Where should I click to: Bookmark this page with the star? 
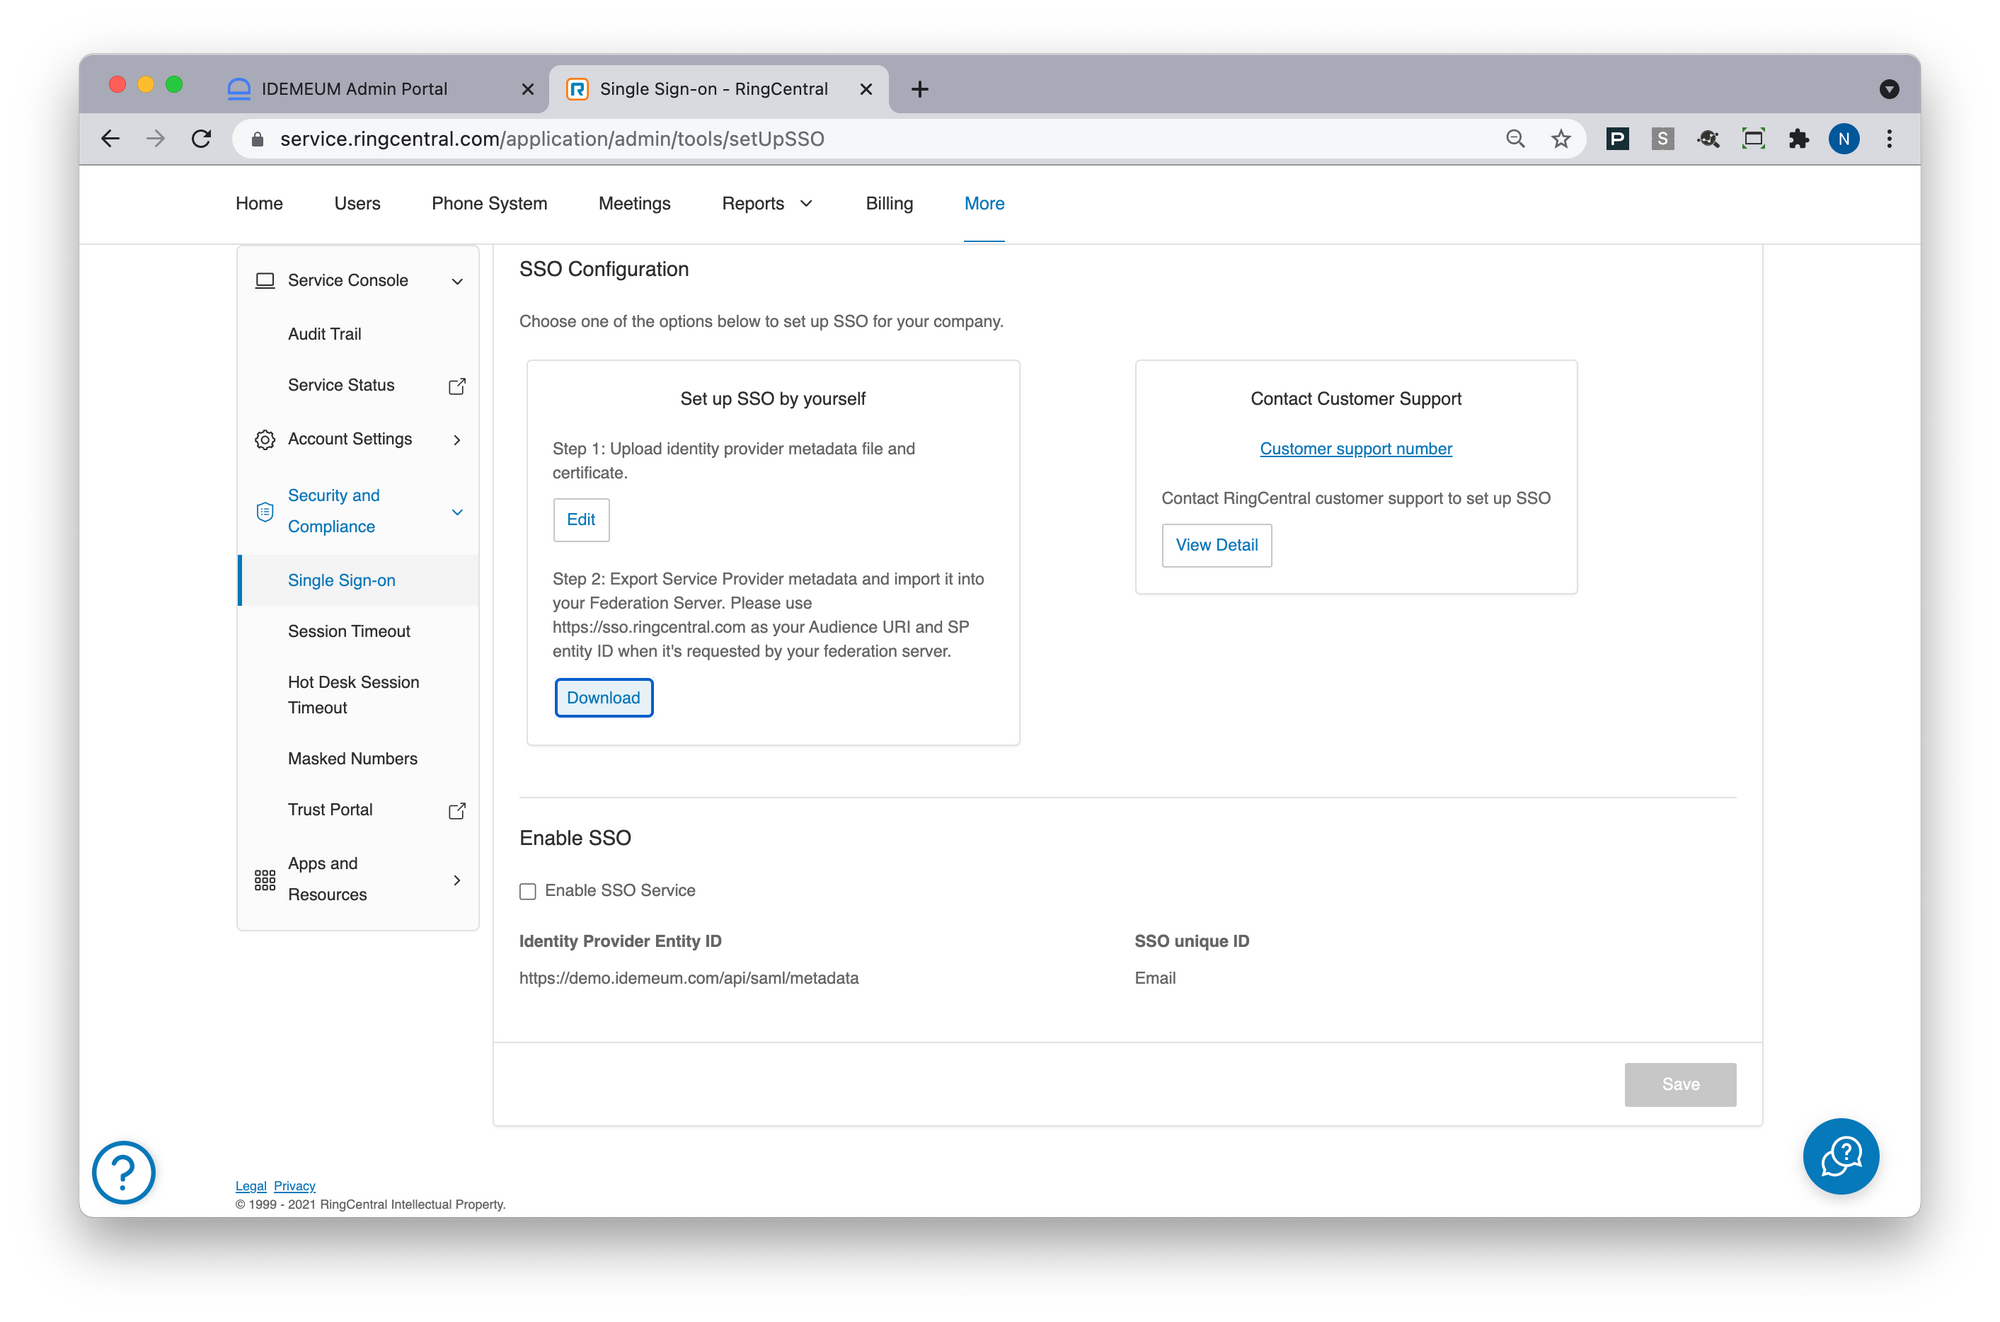point(1561,139)
